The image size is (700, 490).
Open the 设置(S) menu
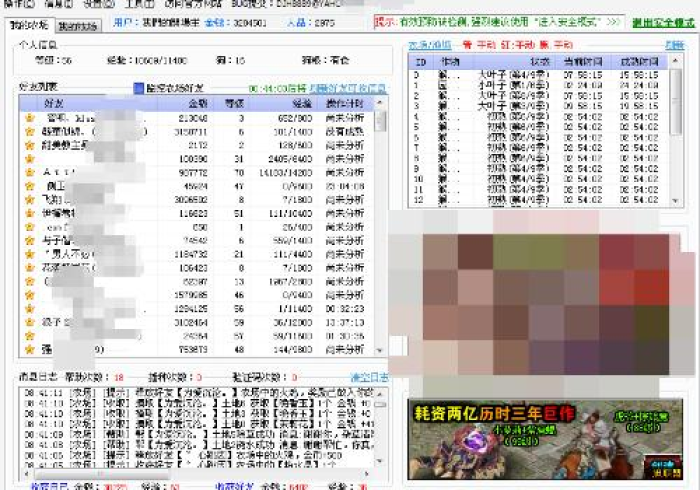[x=99, y=4]
